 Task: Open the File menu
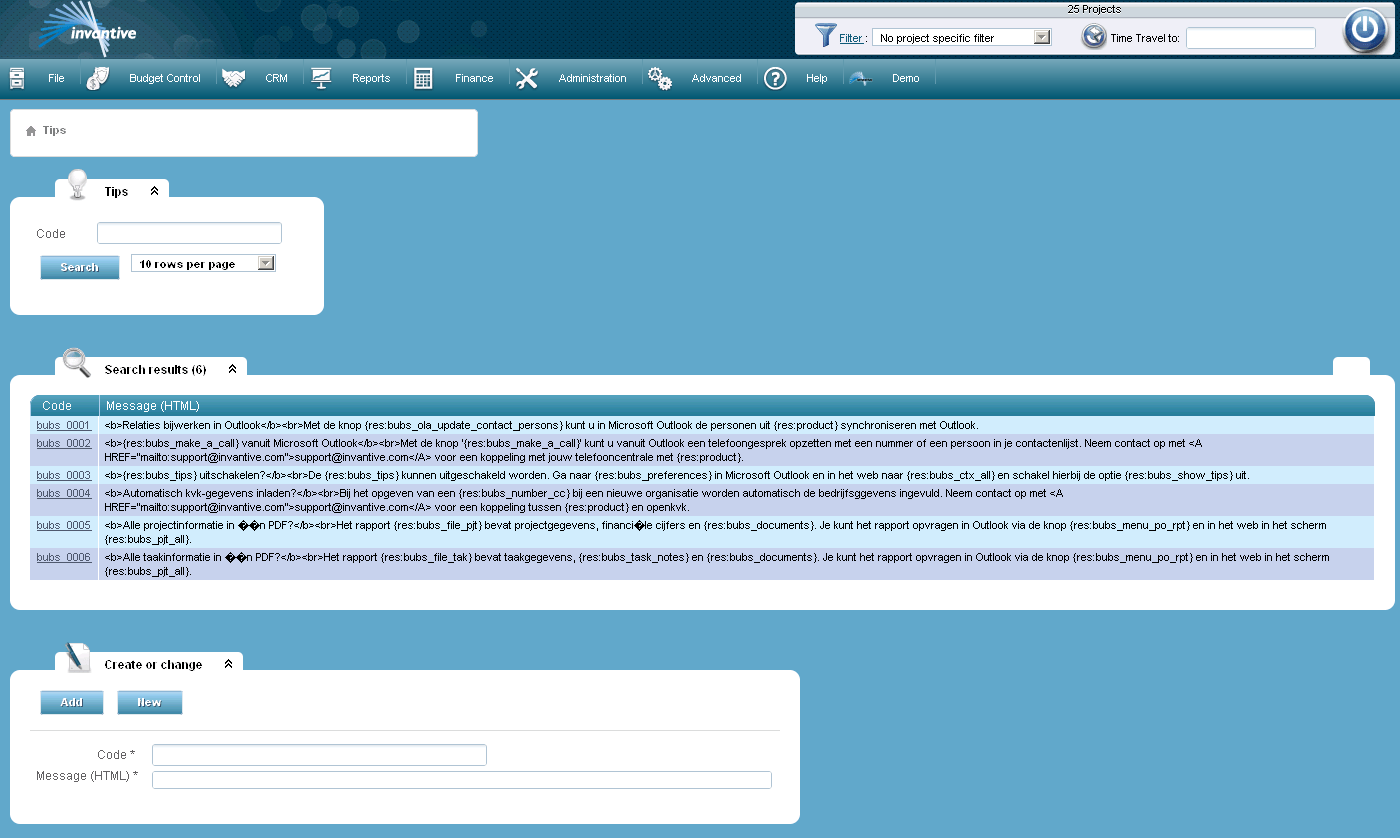click(x=56, y=78)
